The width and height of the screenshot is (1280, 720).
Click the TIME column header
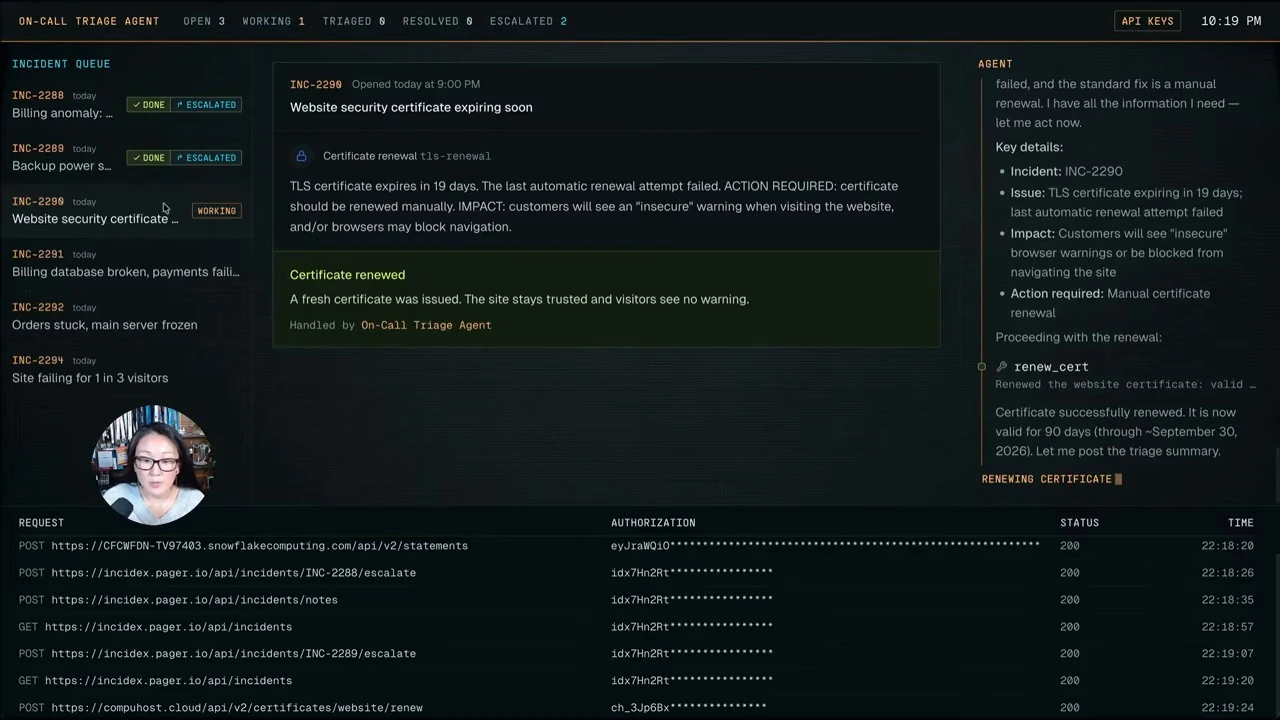tap(1240, 523)
